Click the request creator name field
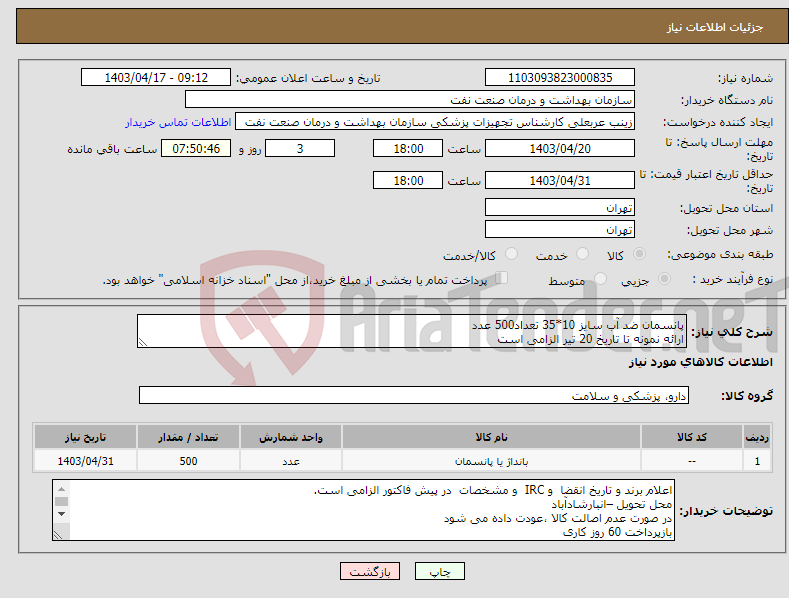Viewport: 789px width, 598px height. [435, 122]
